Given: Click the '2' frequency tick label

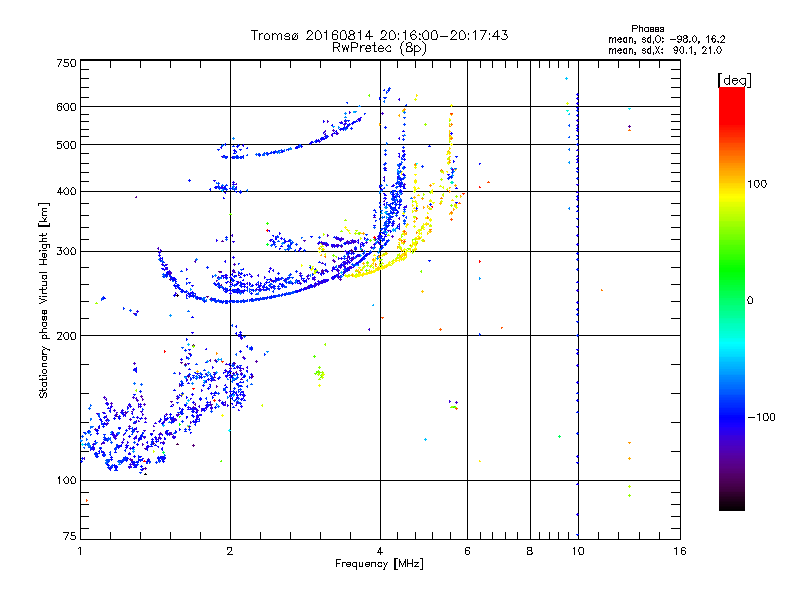Looking at the screenshot, I should [x=230, y=551].
